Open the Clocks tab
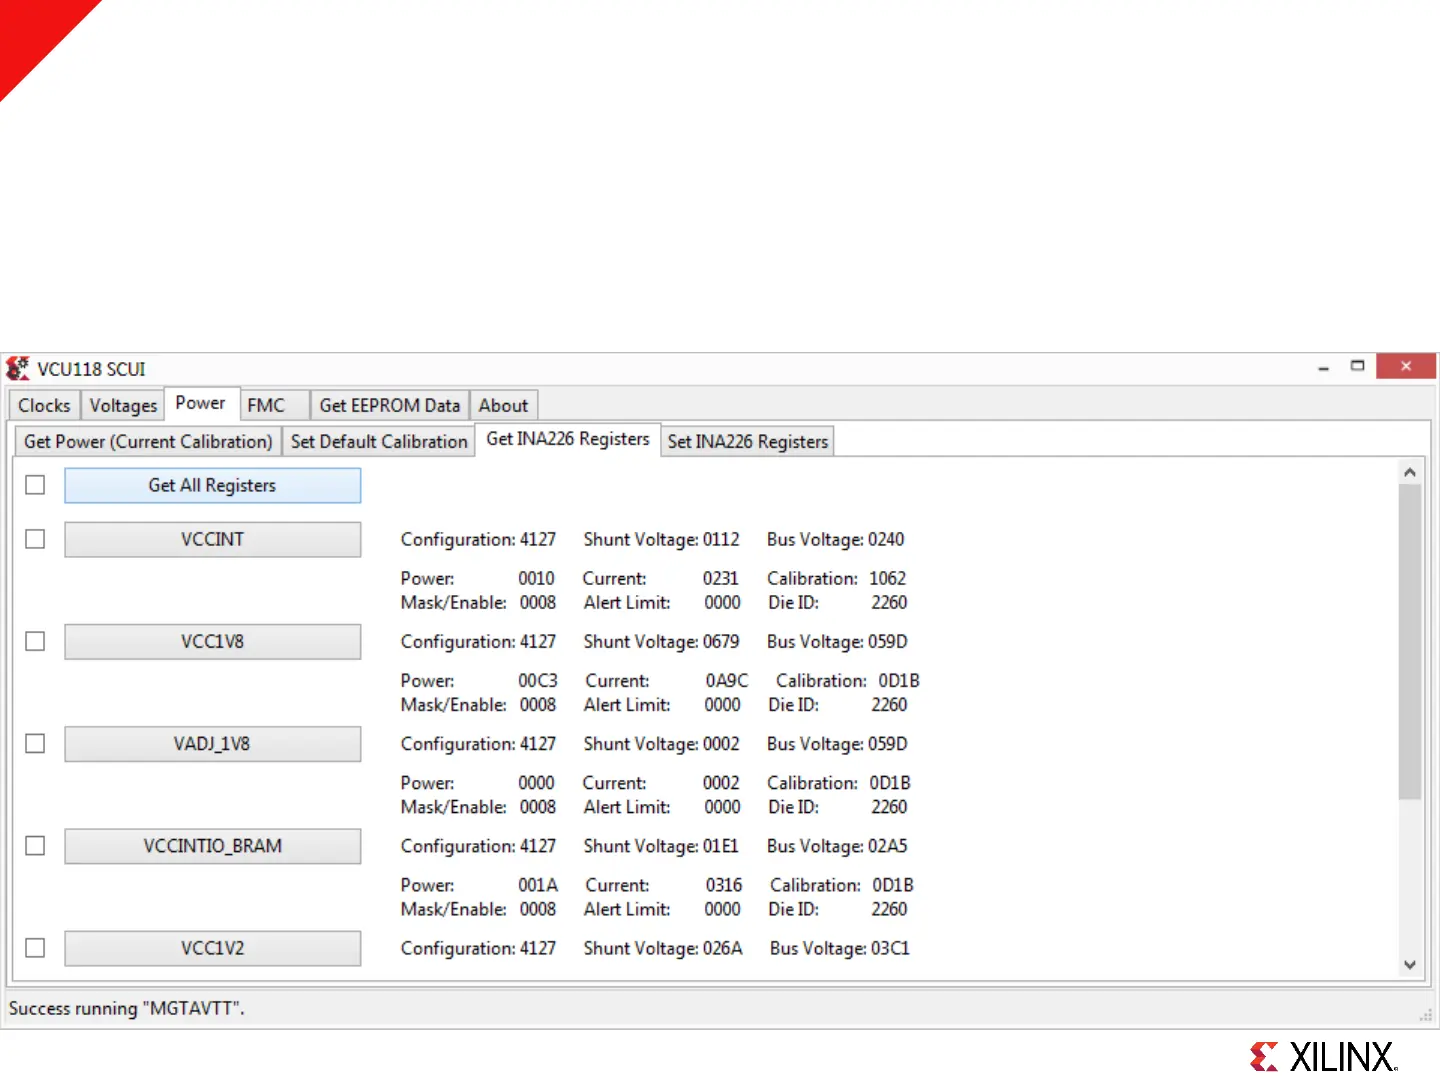The height and width of the screenshot is (1080, 1440). (x=44, y=405)
